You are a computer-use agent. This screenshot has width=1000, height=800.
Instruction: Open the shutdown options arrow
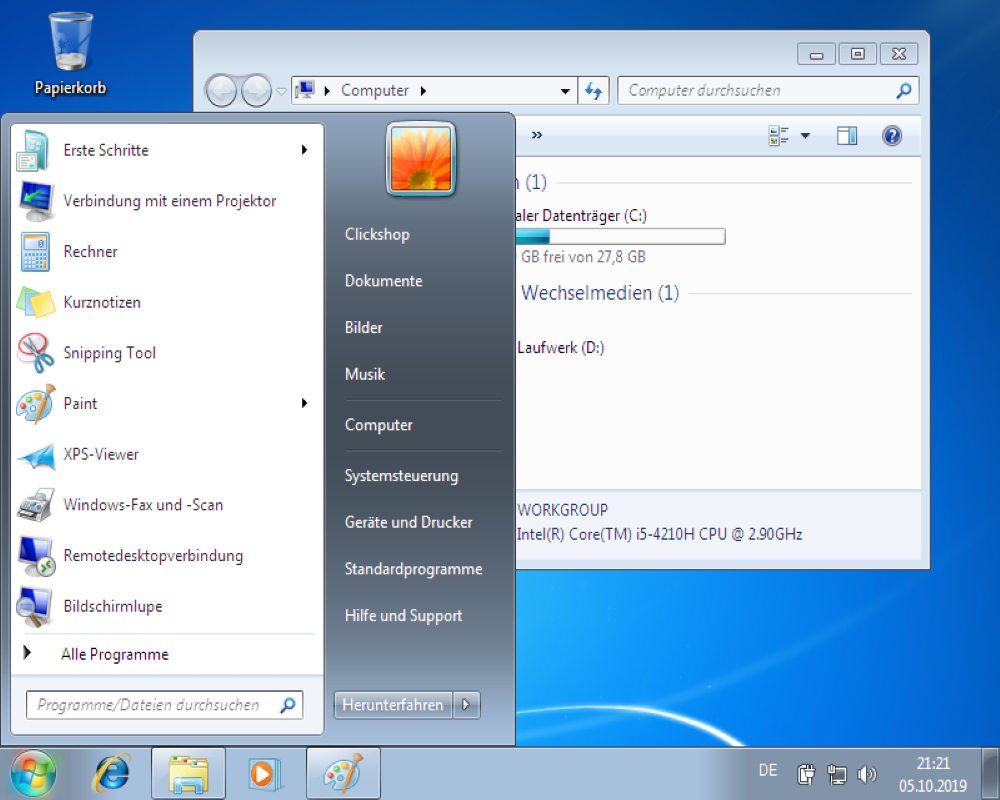point(466,705)
